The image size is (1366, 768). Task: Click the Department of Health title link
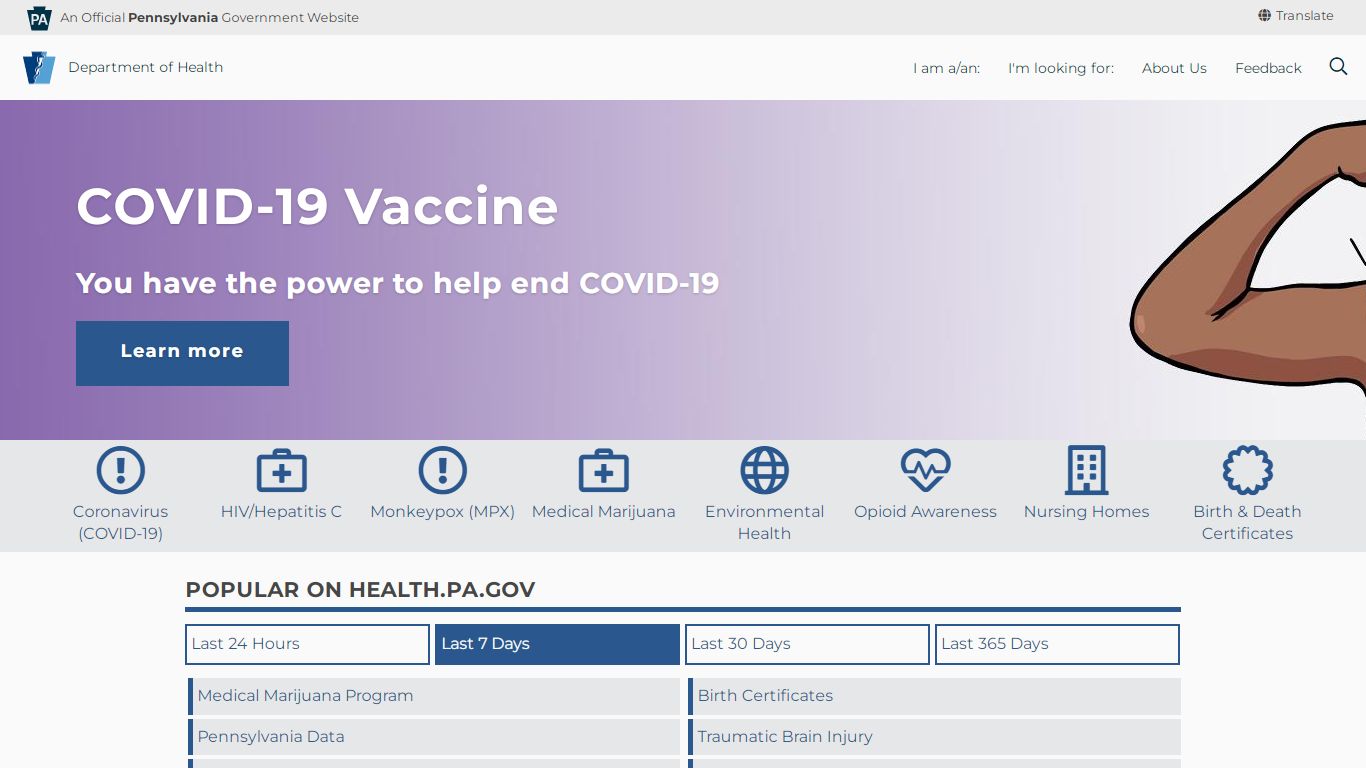click(x=146, y=67)
